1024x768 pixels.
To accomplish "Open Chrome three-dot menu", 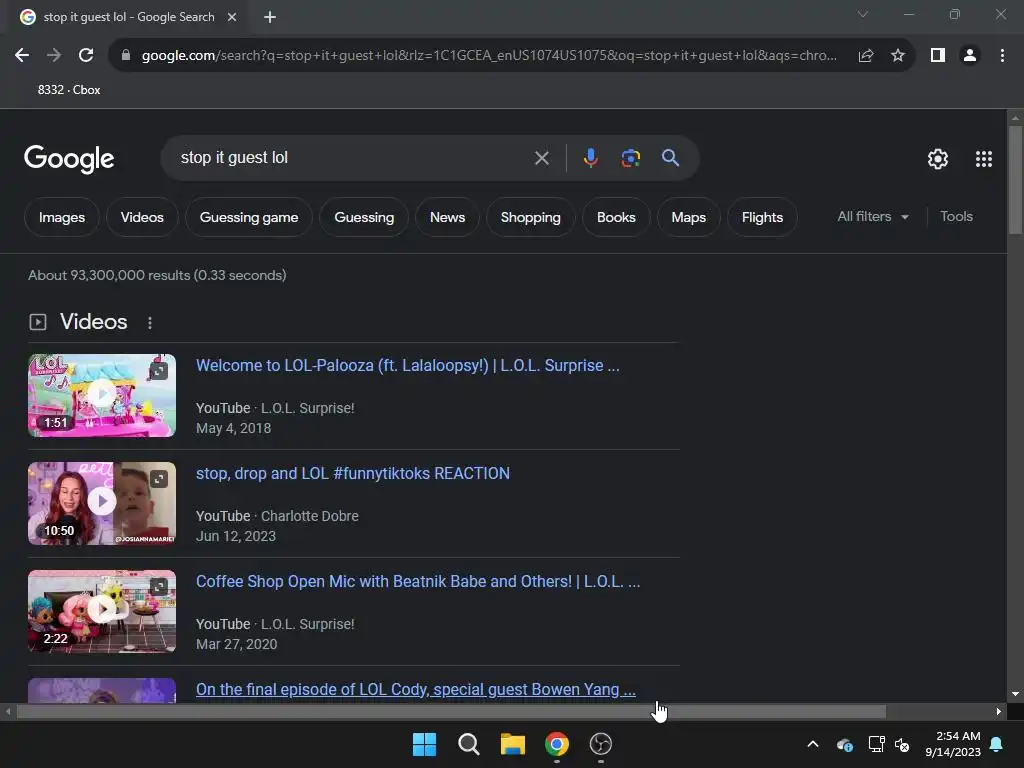I will coord(1002,56).
